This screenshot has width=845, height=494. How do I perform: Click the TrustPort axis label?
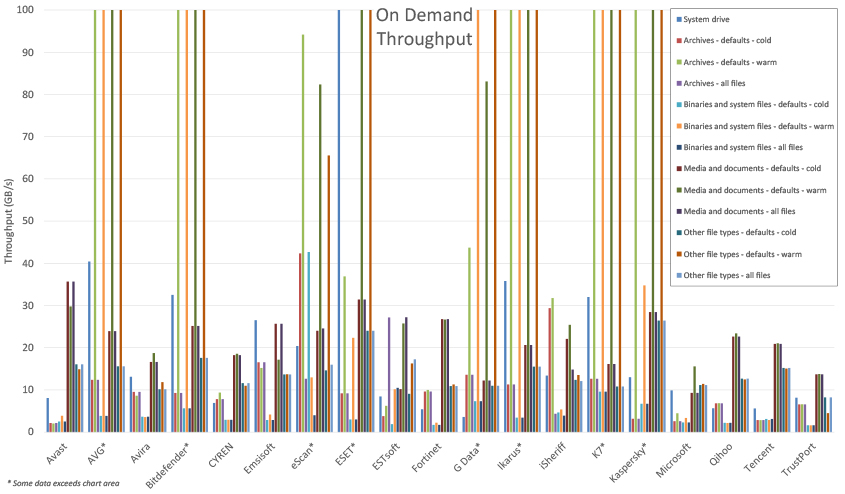(799, 460)
